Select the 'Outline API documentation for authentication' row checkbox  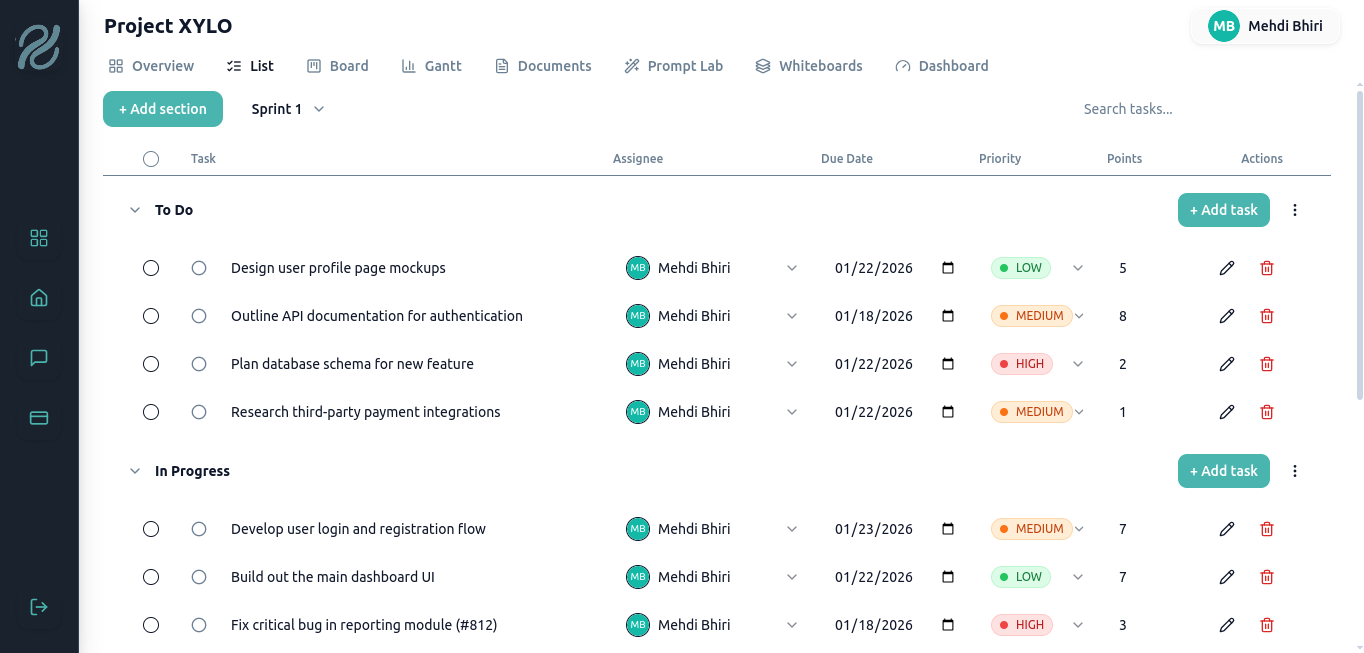[151, 316]
